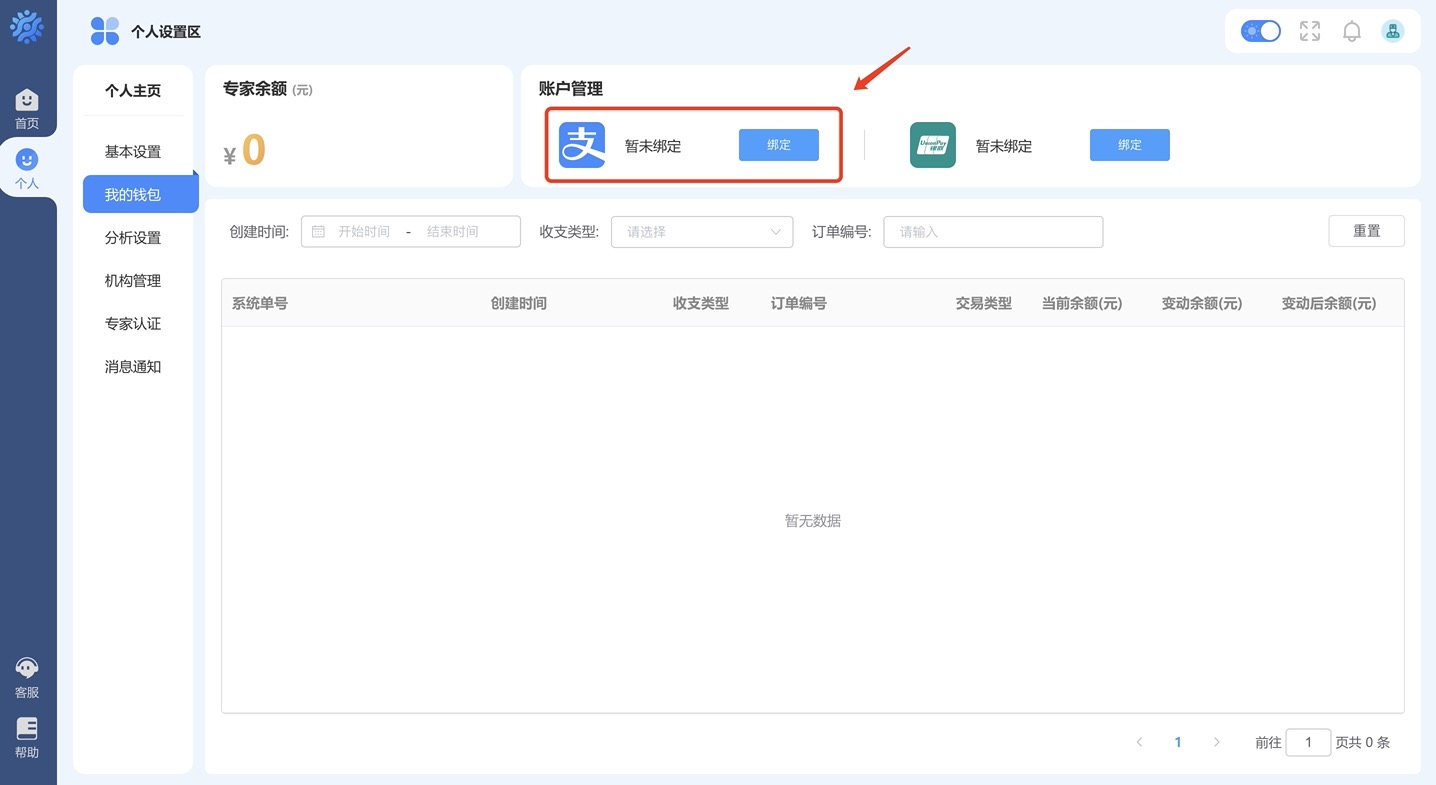Viewport: 1436px width, 785px height.
Task: Toggle the light/dark theme switch
Action: click(1260, 31)
